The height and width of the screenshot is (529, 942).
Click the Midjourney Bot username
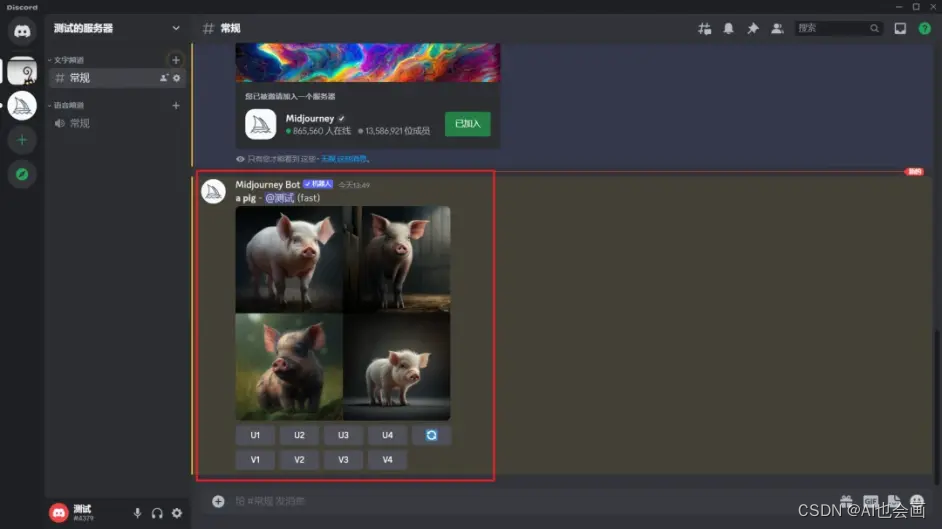pos(267,184)
